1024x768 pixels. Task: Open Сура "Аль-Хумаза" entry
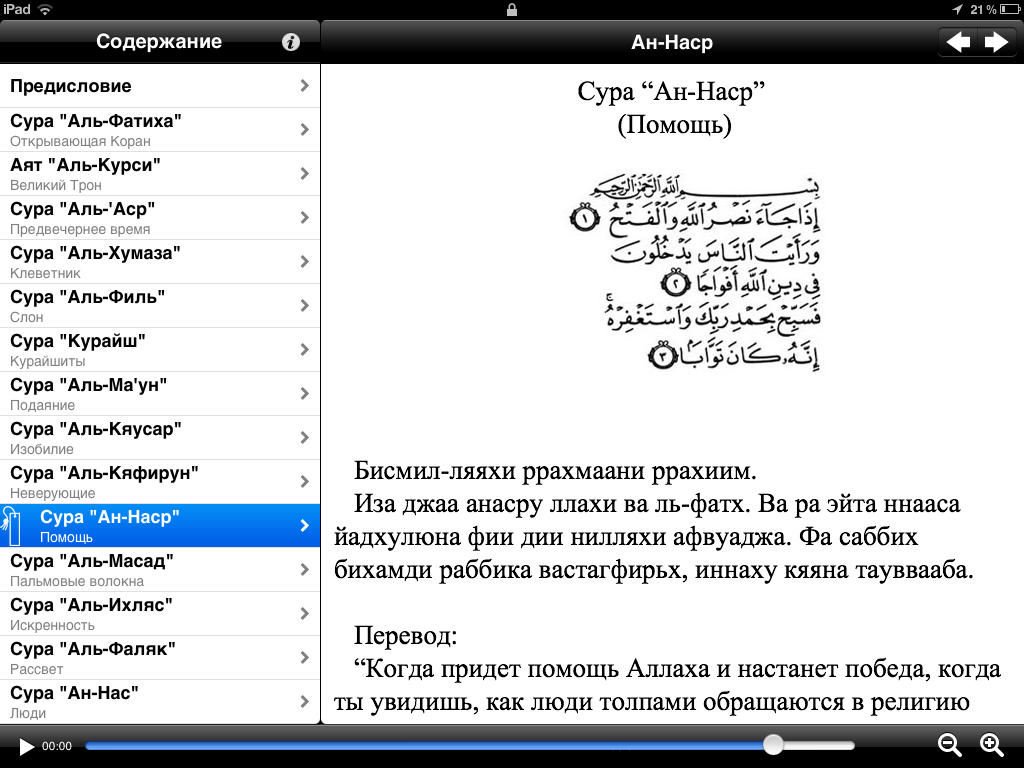[x=160, y=262]
